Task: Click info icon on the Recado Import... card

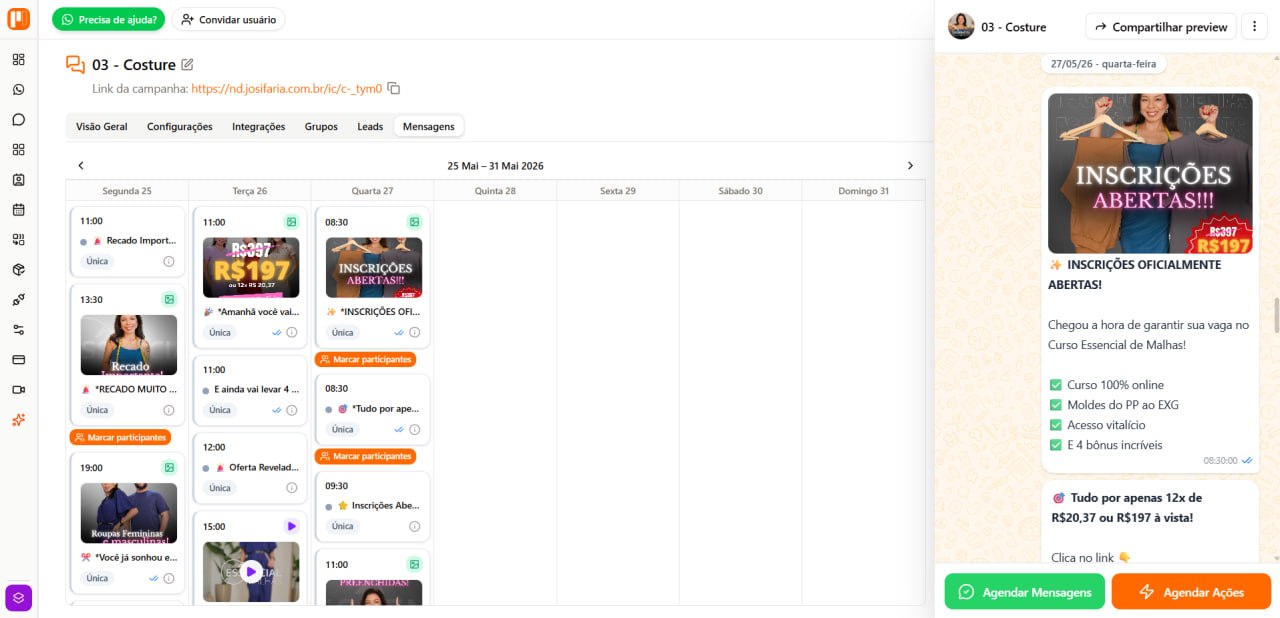Action: (169, 261)
